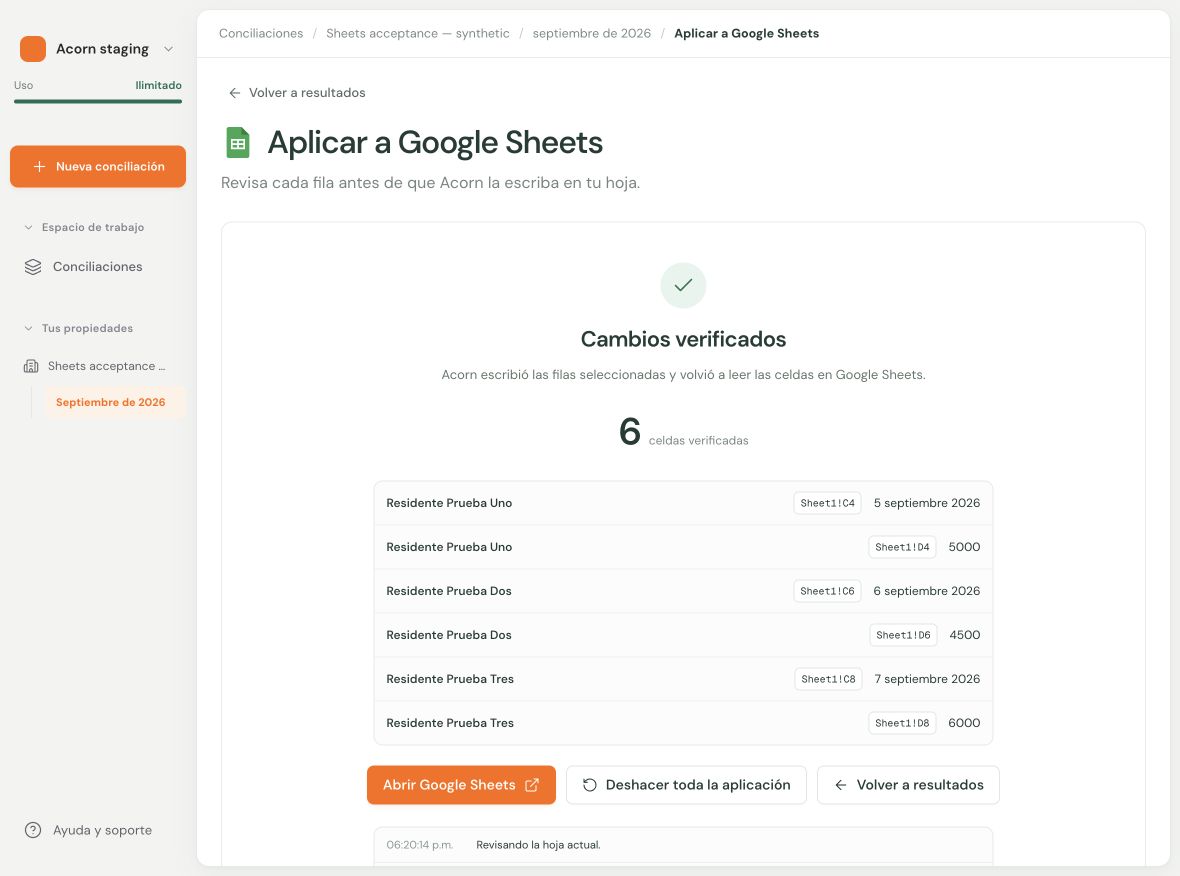The image size is (1180, 876).
Task: Open Conciliaciones in the sidebar
Action: [x=97, y=266]
